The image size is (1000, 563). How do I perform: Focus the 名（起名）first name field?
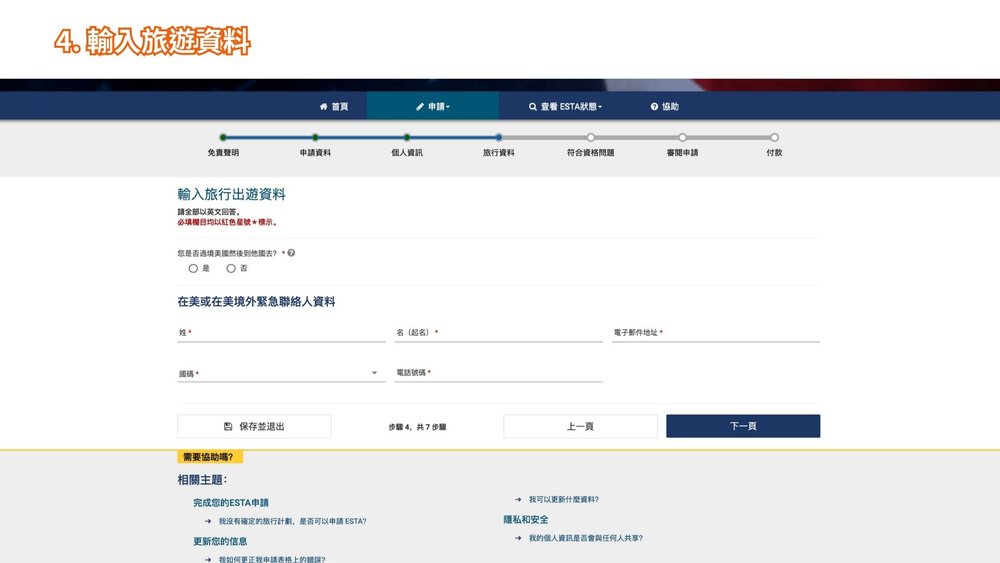[499, 332]
